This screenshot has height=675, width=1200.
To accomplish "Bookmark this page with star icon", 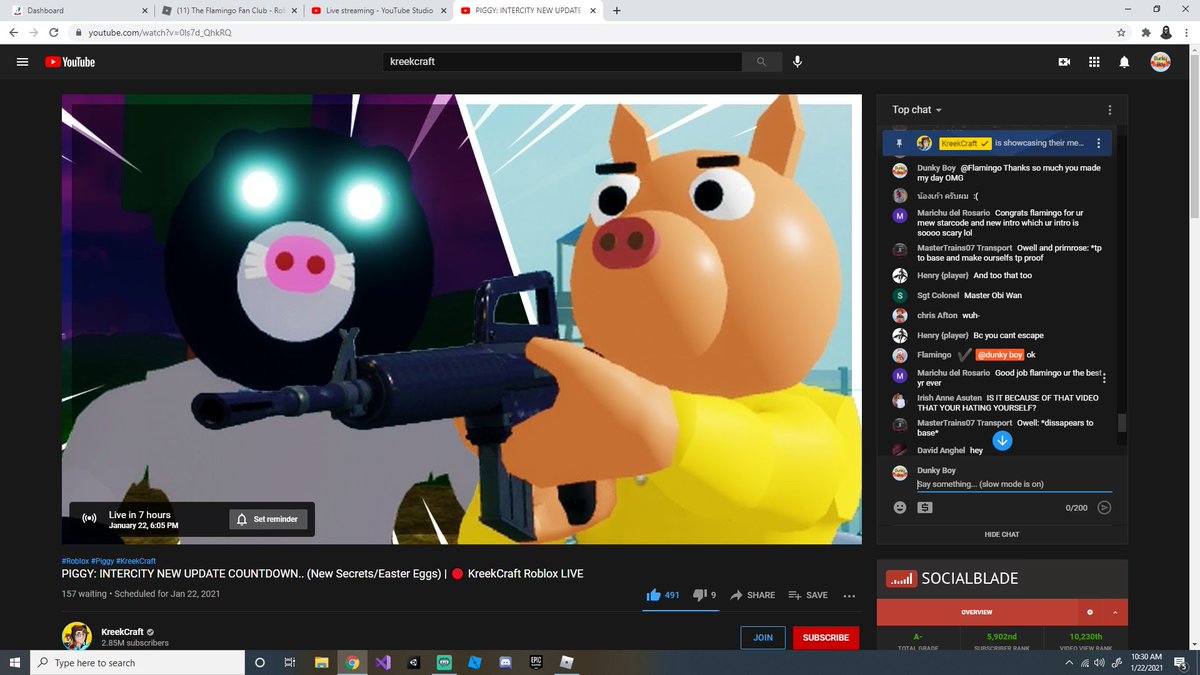I will (x=1121, y=32).
